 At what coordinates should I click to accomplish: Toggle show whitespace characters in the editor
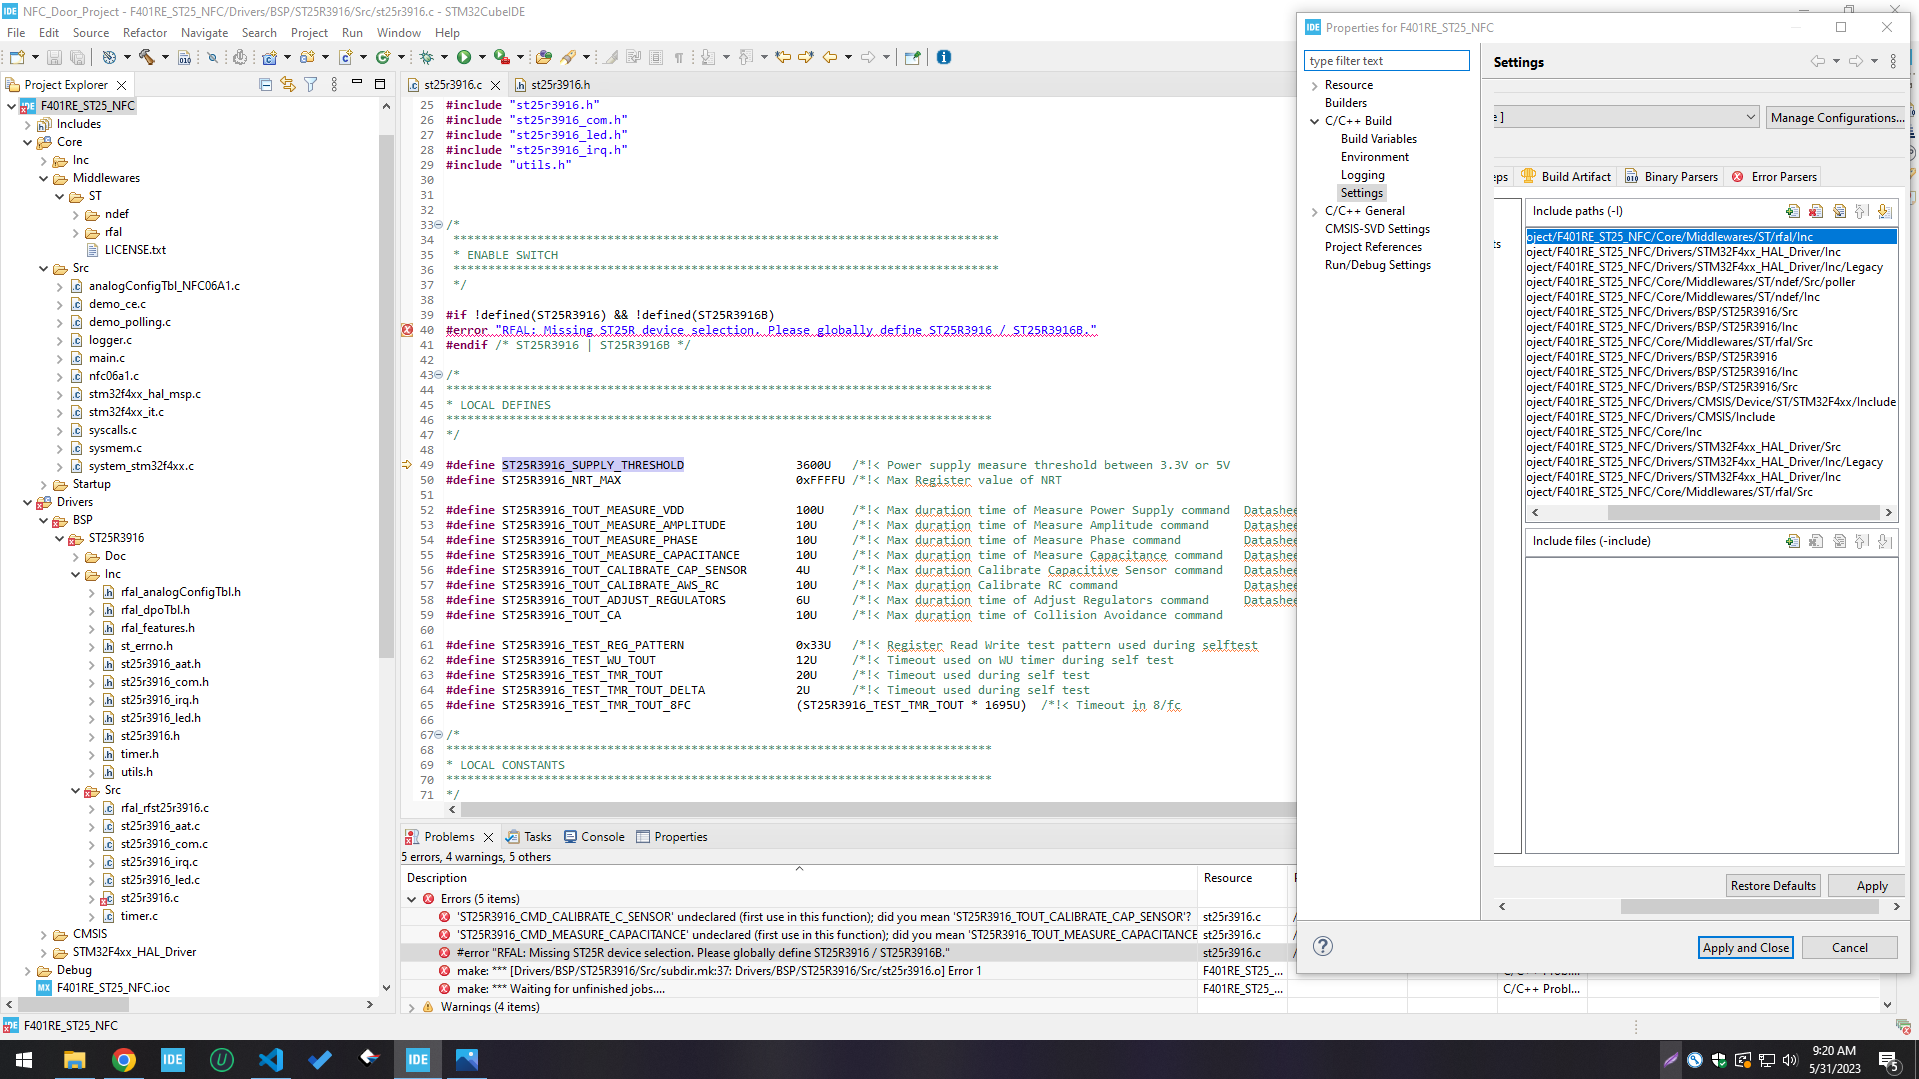click(678, 57)
